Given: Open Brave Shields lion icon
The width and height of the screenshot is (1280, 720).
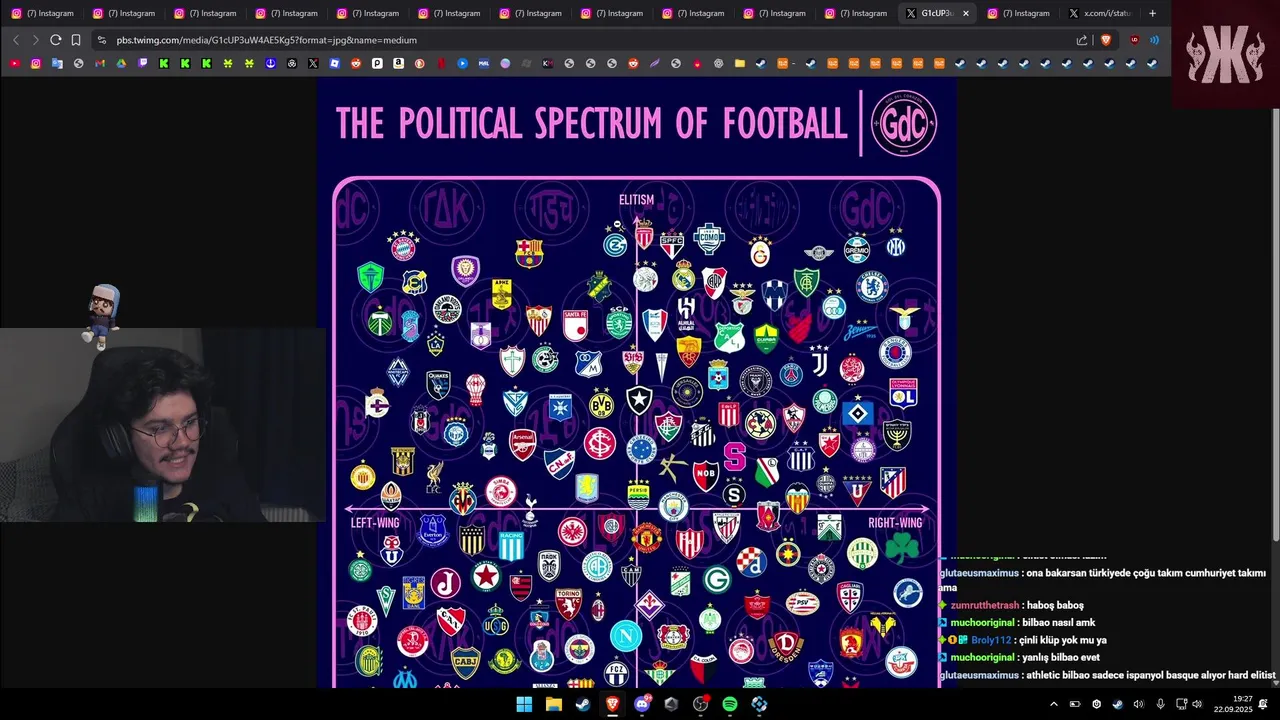Looking at the screenshot, I should 1106,40.
